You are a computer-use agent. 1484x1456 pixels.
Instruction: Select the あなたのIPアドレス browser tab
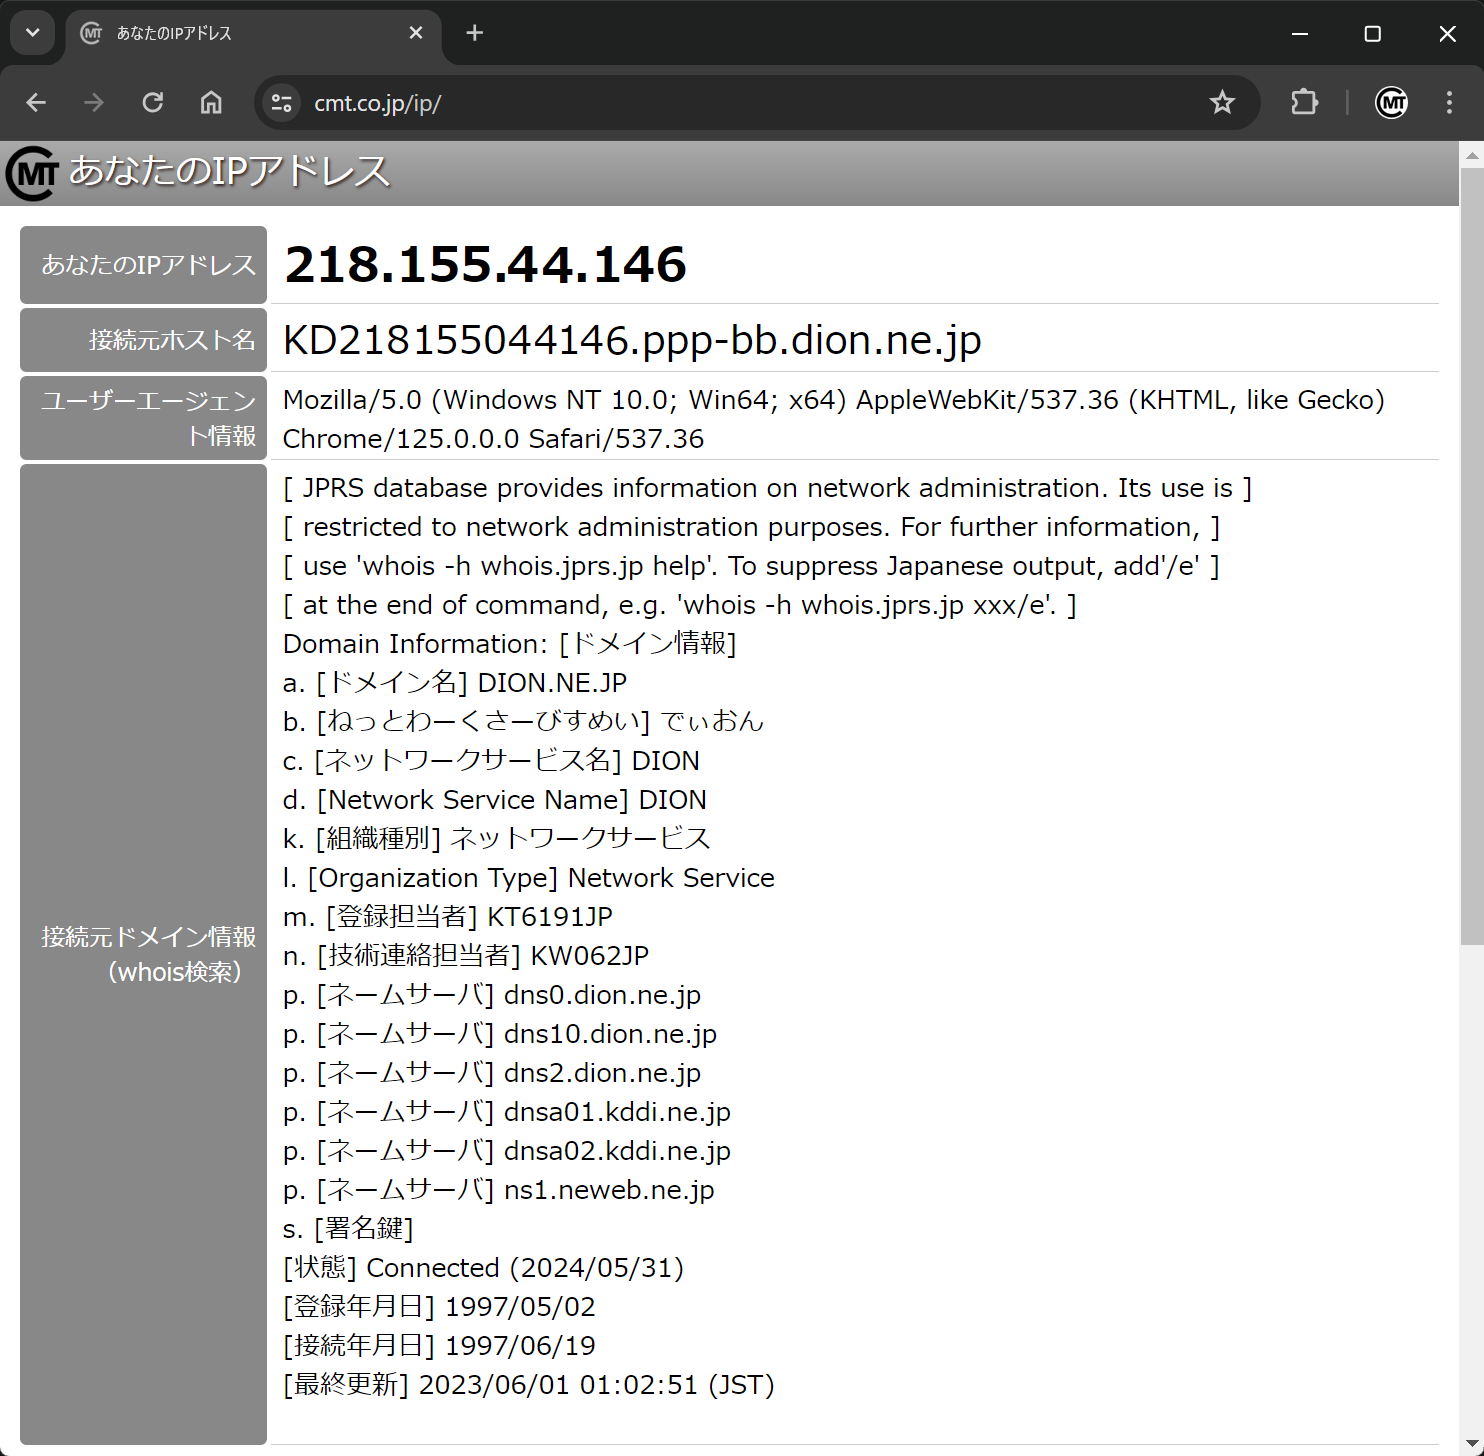(254, 33)
